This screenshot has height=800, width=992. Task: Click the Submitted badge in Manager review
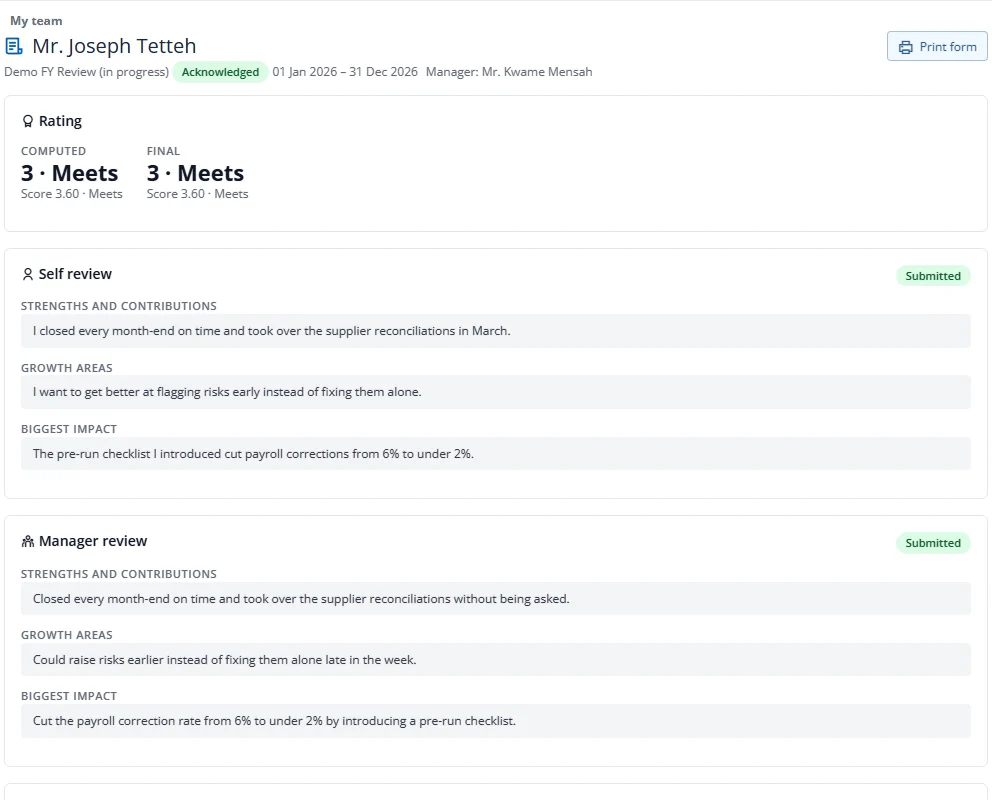click(933, 543)
